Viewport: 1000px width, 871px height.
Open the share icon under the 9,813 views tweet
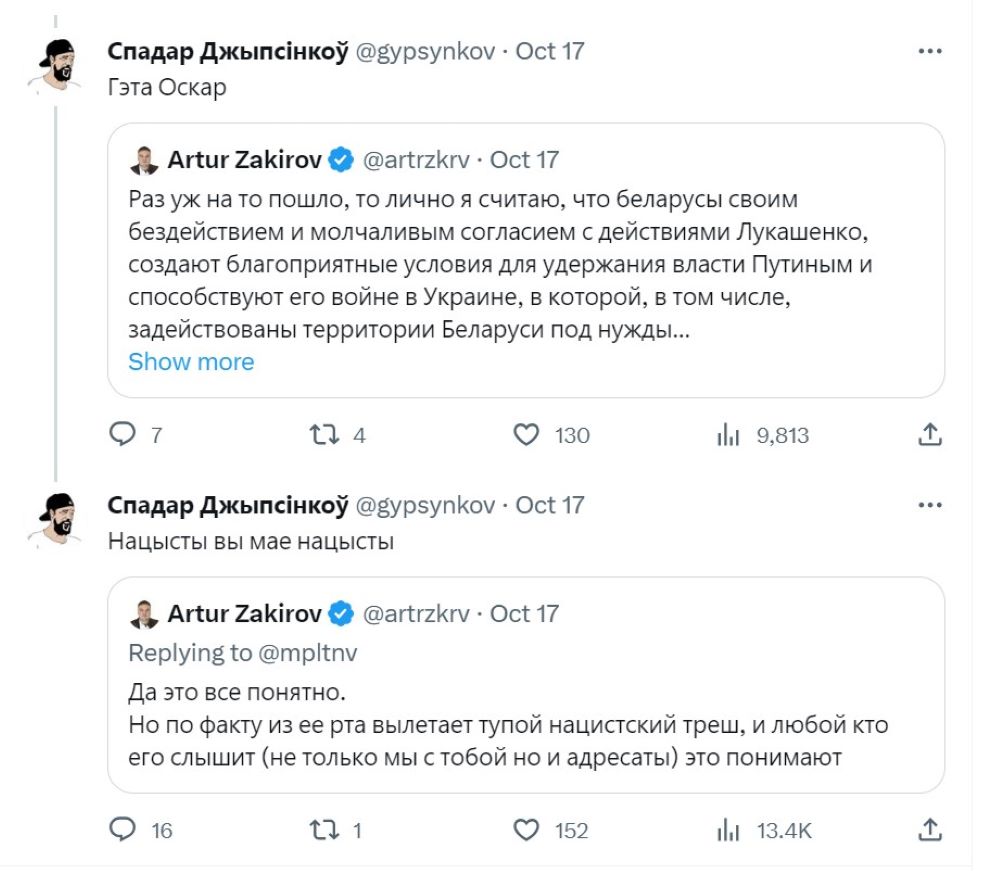click(932, 435)
